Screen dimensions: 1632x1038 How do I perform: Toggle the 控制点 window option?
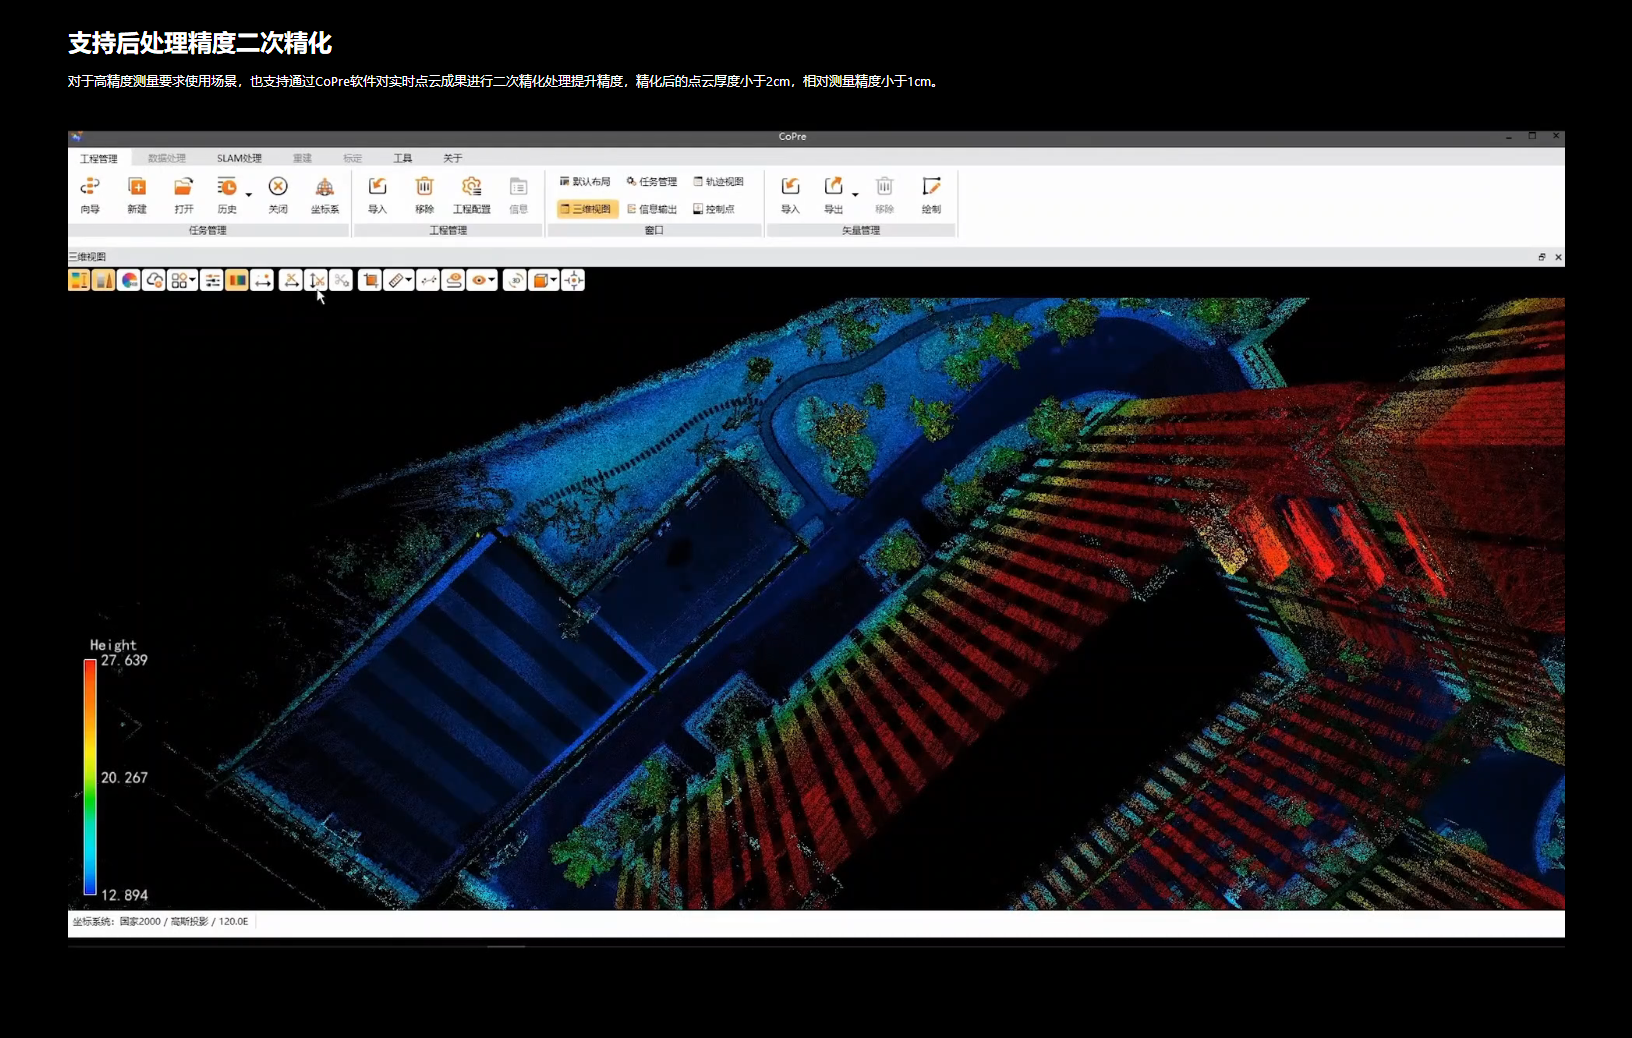click(x=714, y=209)
